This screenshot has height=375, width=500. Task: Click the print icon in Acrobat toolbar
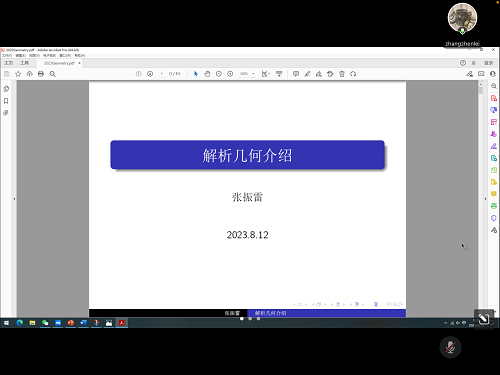tap(41, 74)
